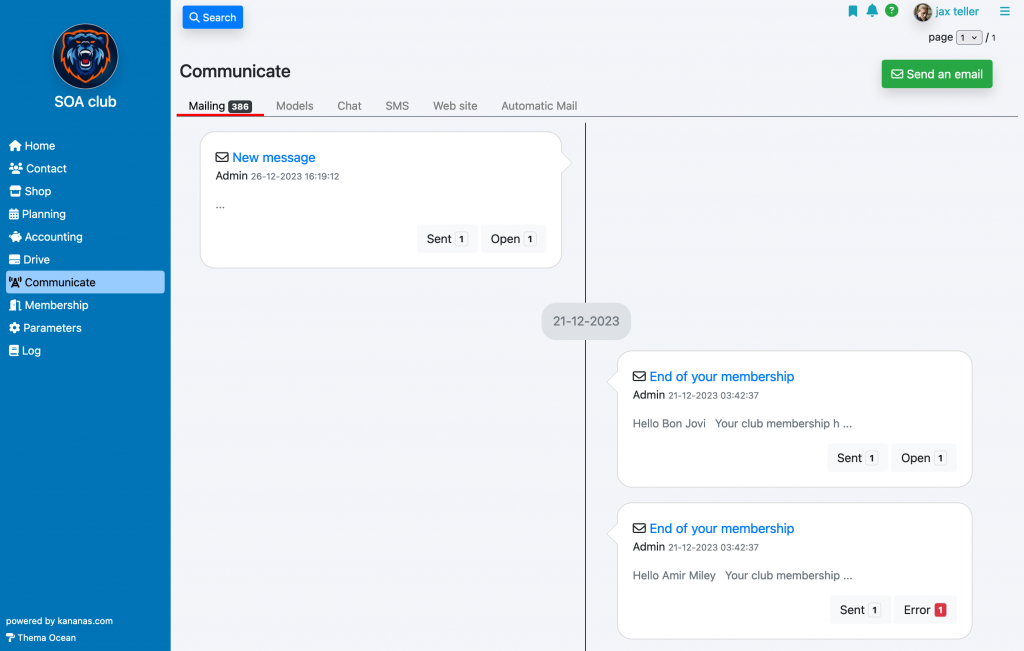Open the hamburger menu icon at top right
This screenshot has height=651, width=1024.
[1004, 12]
